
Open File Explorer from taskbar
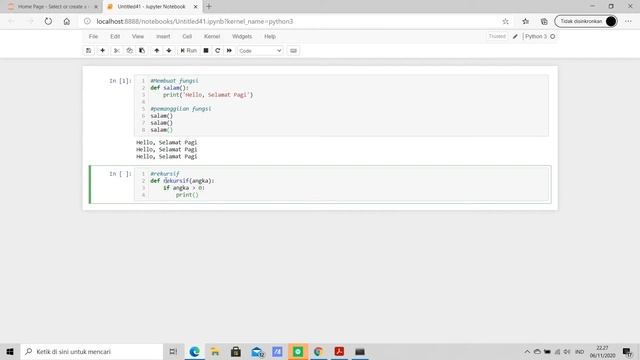click(215, 351)
